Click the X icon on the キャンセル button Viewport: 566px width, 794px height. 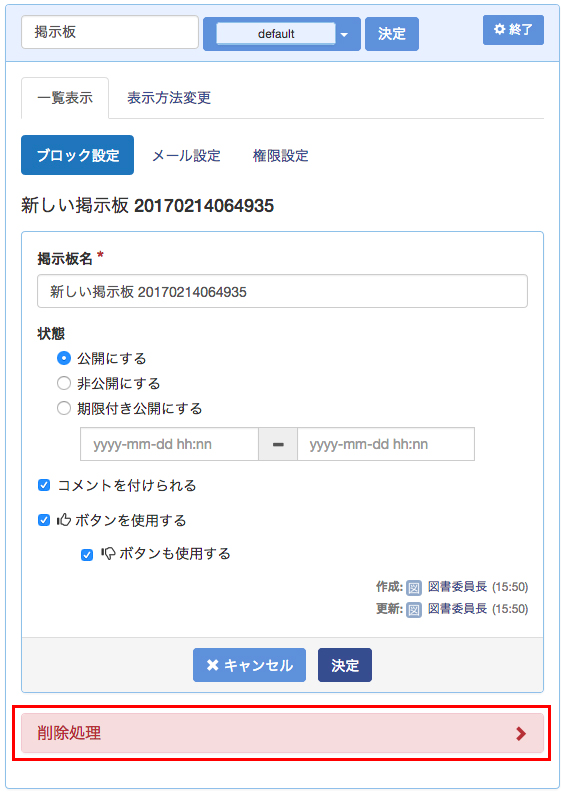pyautogui.click(x=213, y=665)
